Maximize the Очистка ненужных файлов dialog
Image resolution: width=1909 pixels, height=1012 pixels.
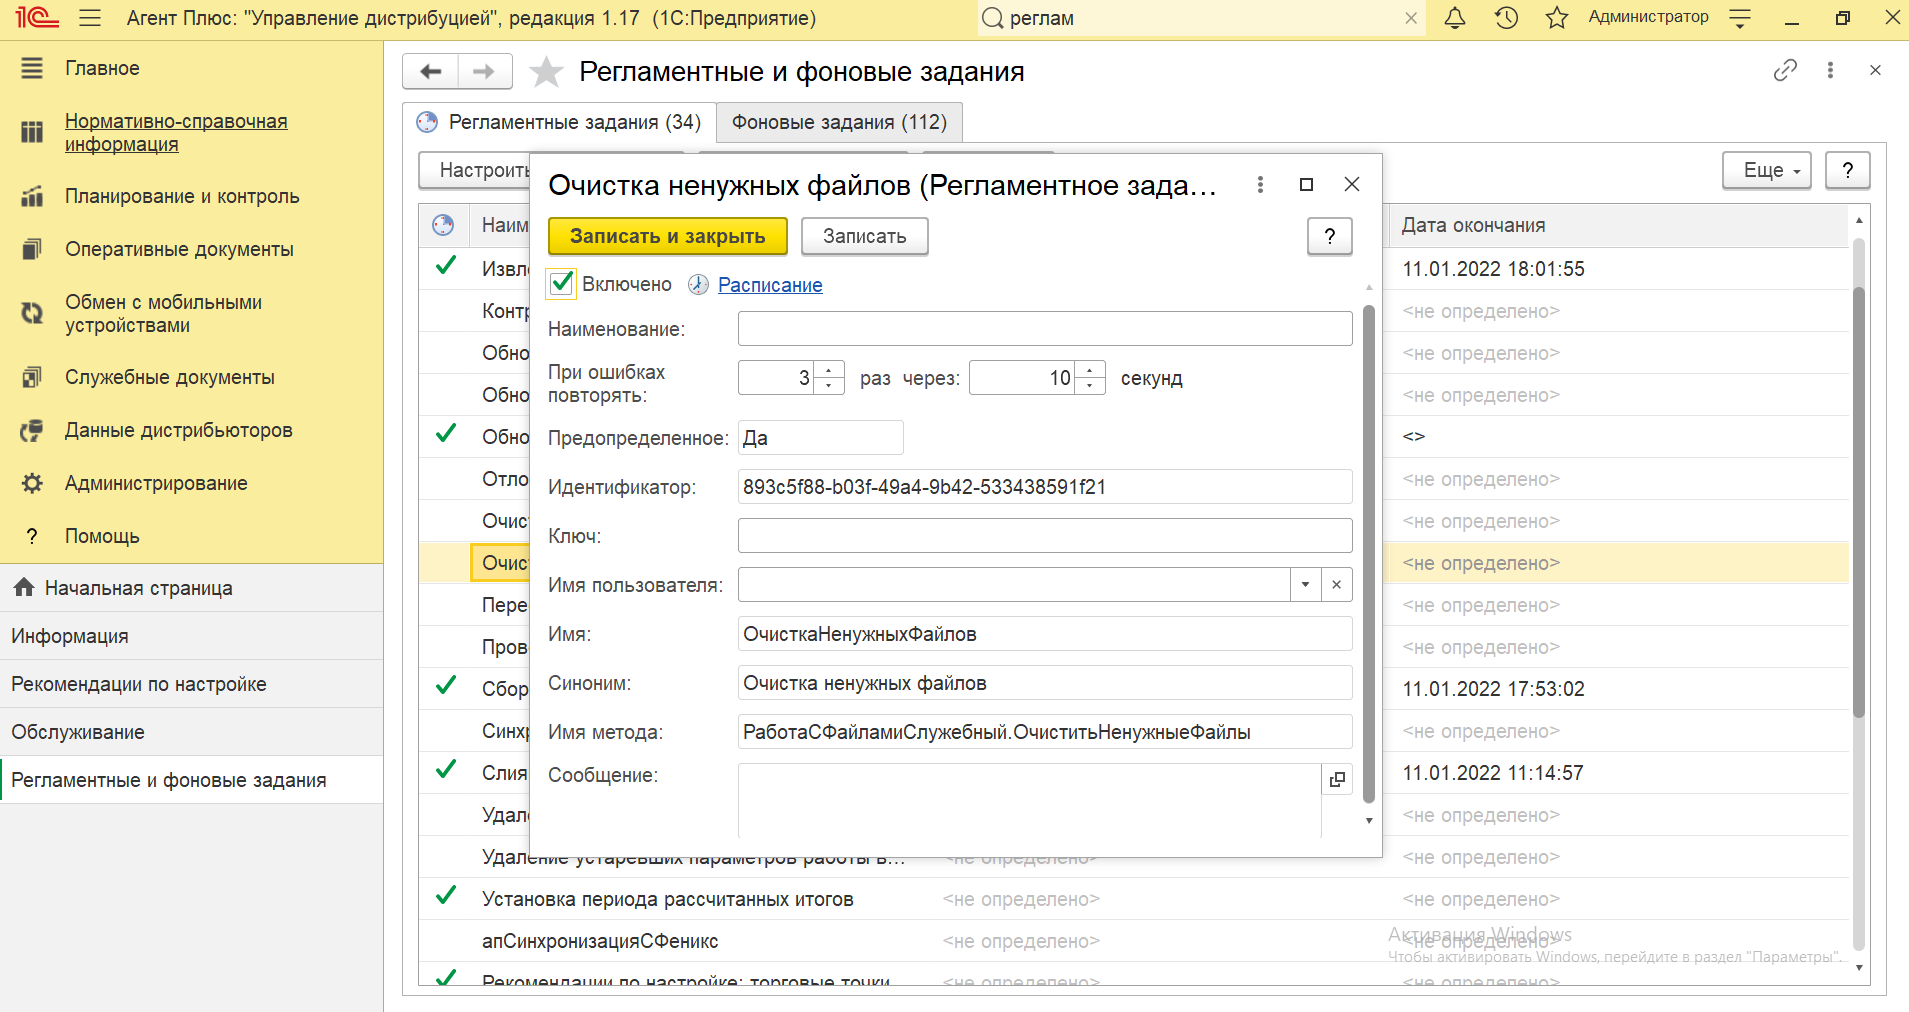pyautogui.click(x=1306, y=184)
